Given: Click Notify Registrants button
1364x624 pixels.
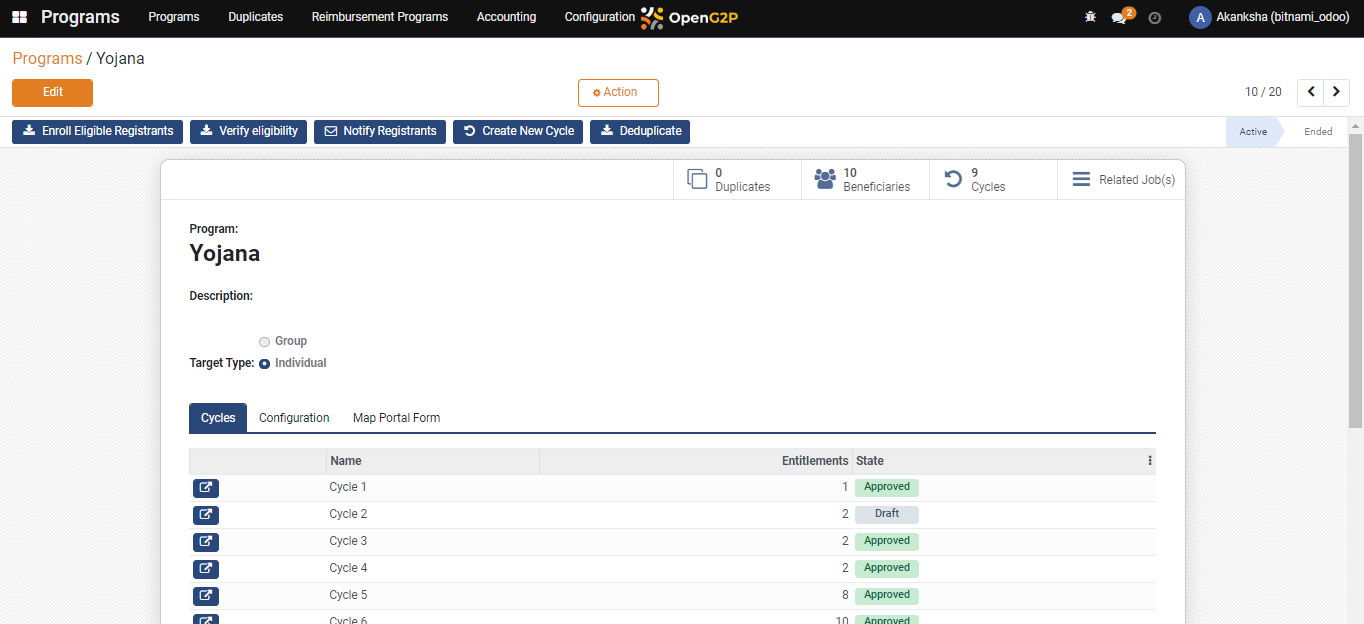Looking at the screenshot, I should (380, 132).
